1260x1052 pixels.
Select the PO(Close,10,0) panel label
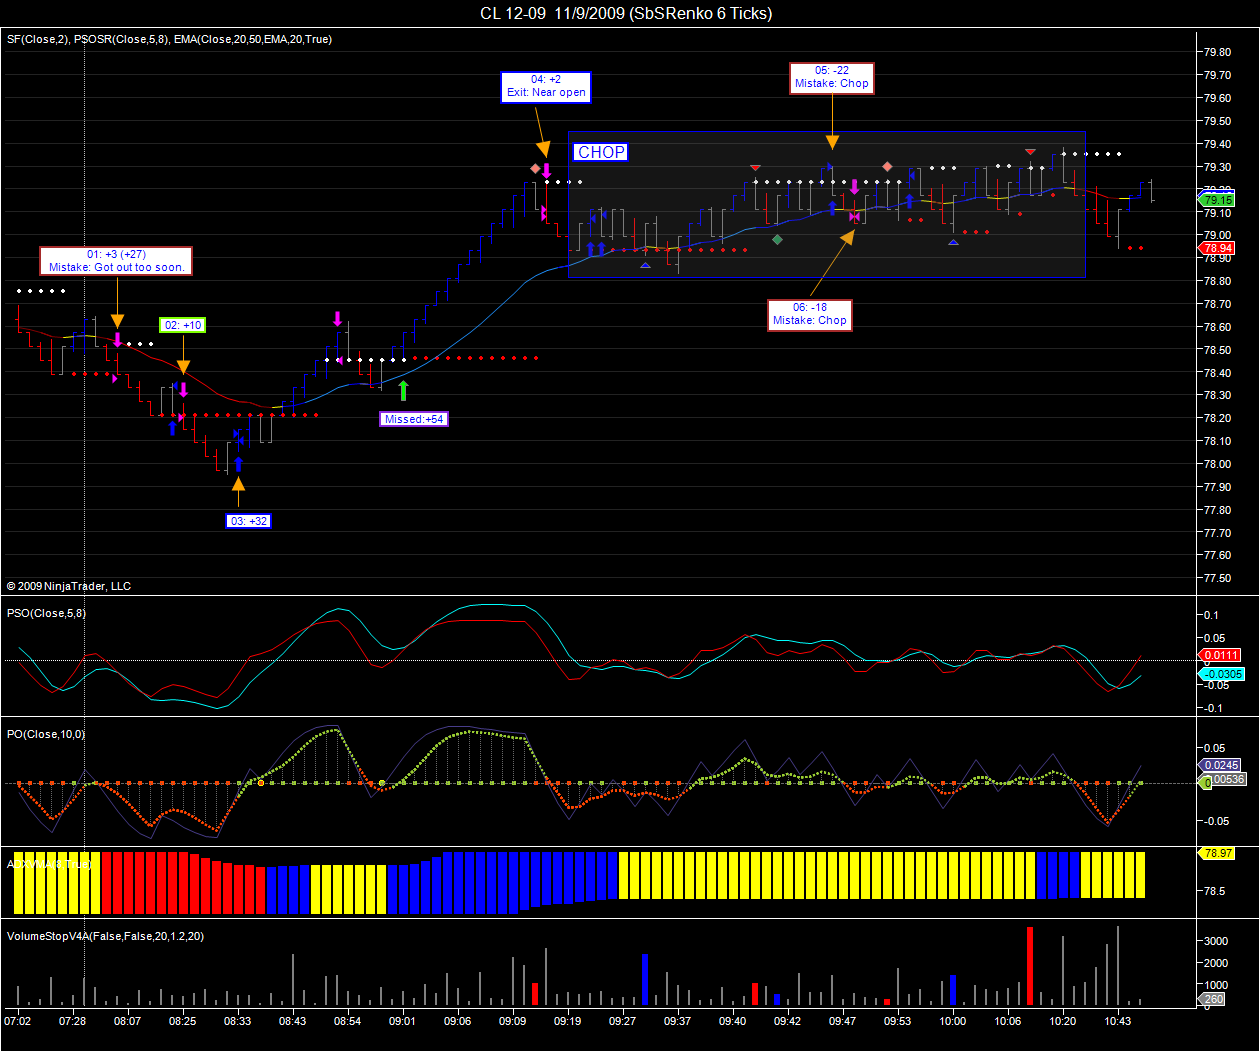46,734
